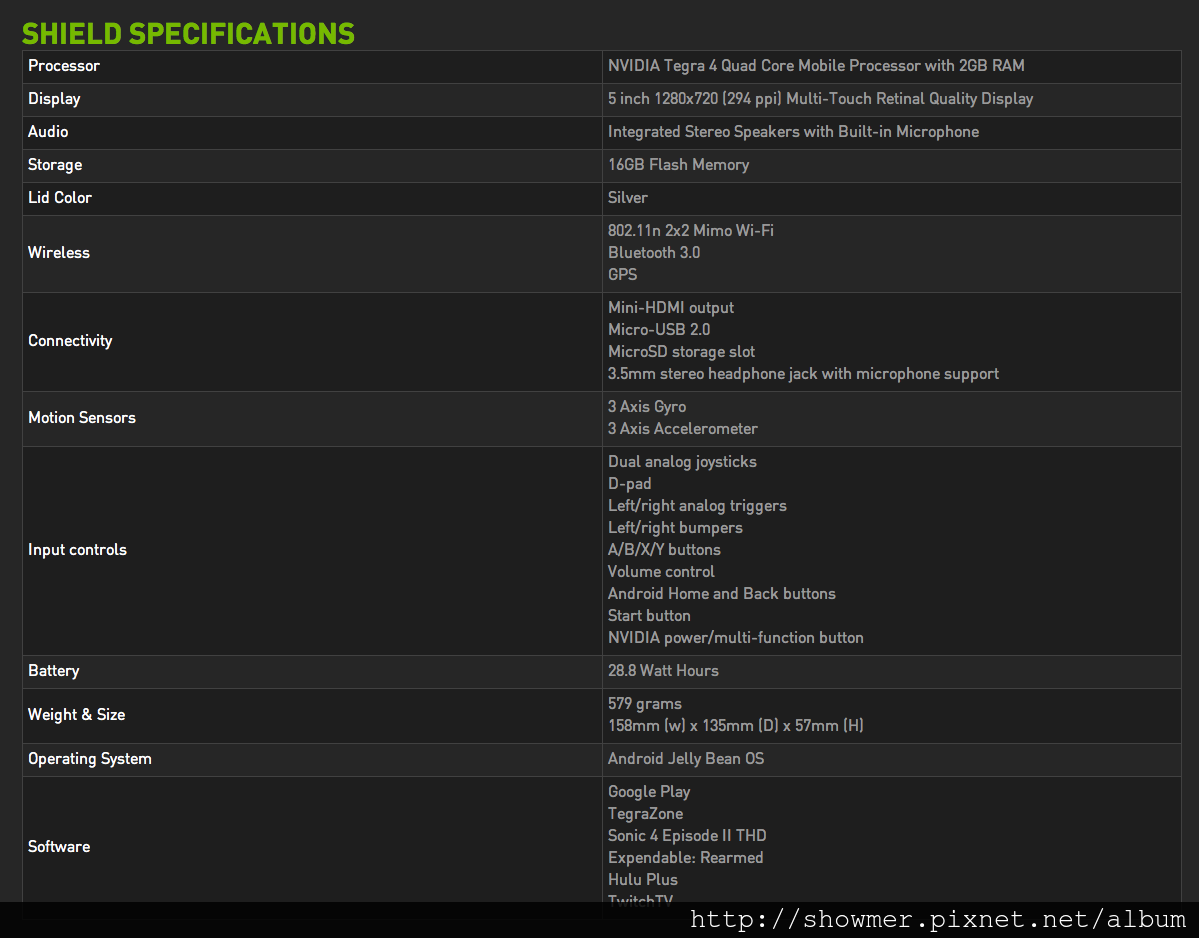Click the SHIELD SPECIFICATIONS heading
Viewport: 1199px width, 938px height.
pos(188,34)
